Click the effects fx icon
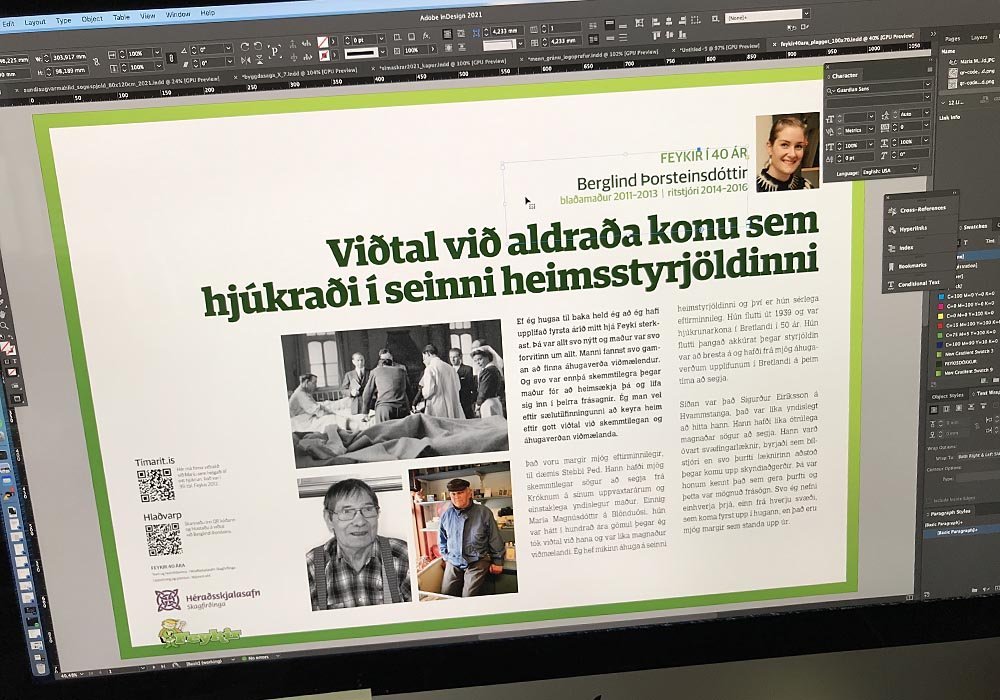 pos(425,36)
